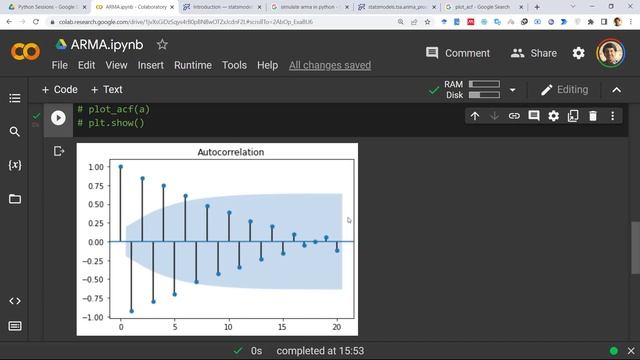Click the browser address bar URL
Screen dimensions: 640x360
pos(186,22)
